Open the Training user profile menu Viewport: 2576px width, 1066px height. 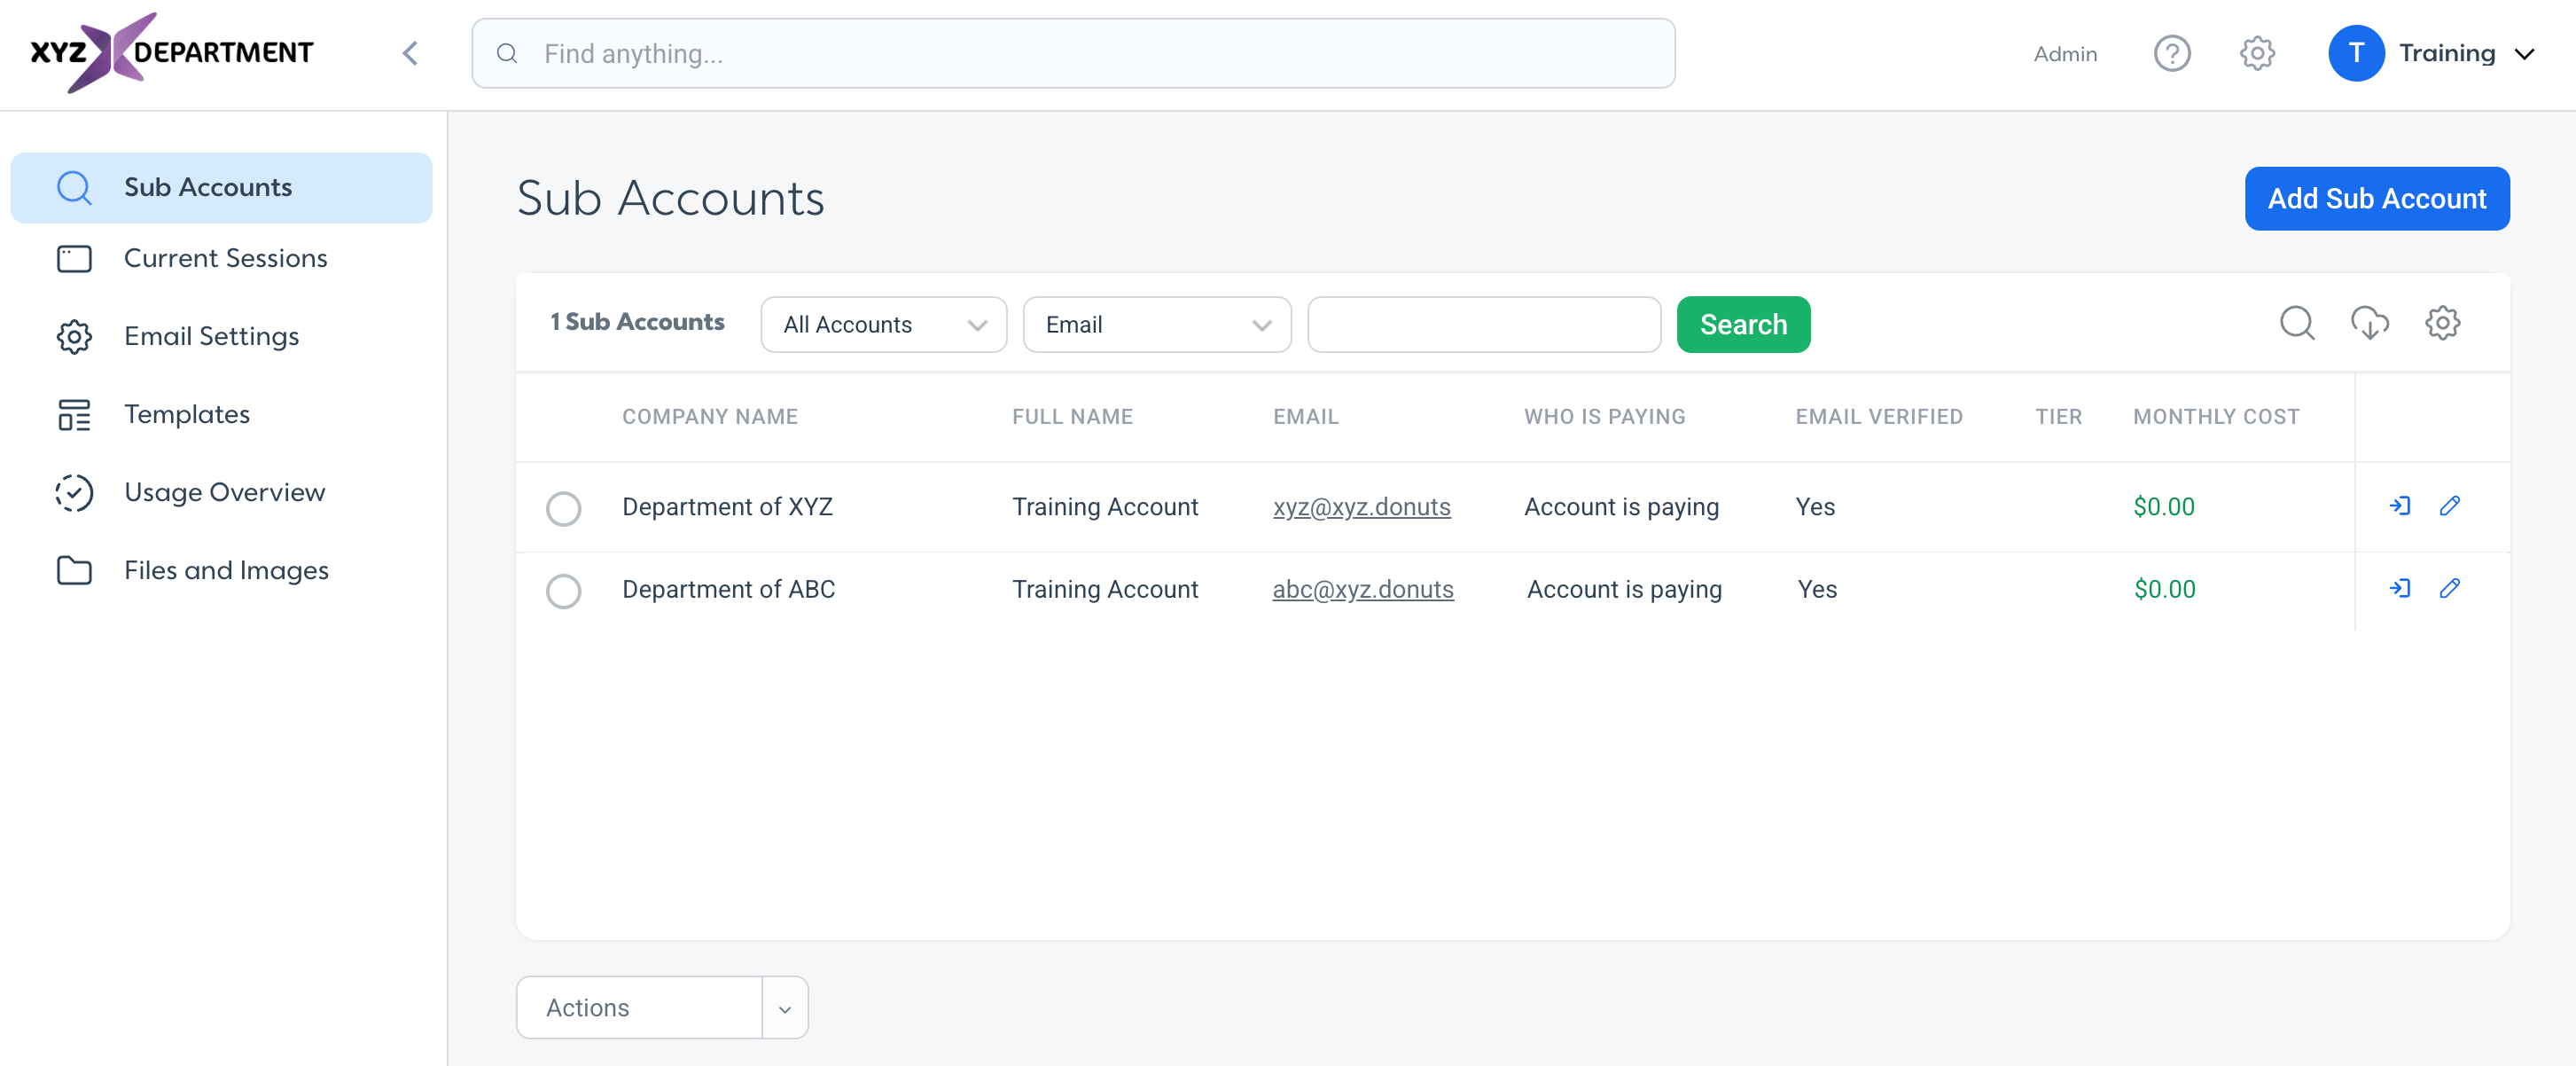click(2432, 53)
